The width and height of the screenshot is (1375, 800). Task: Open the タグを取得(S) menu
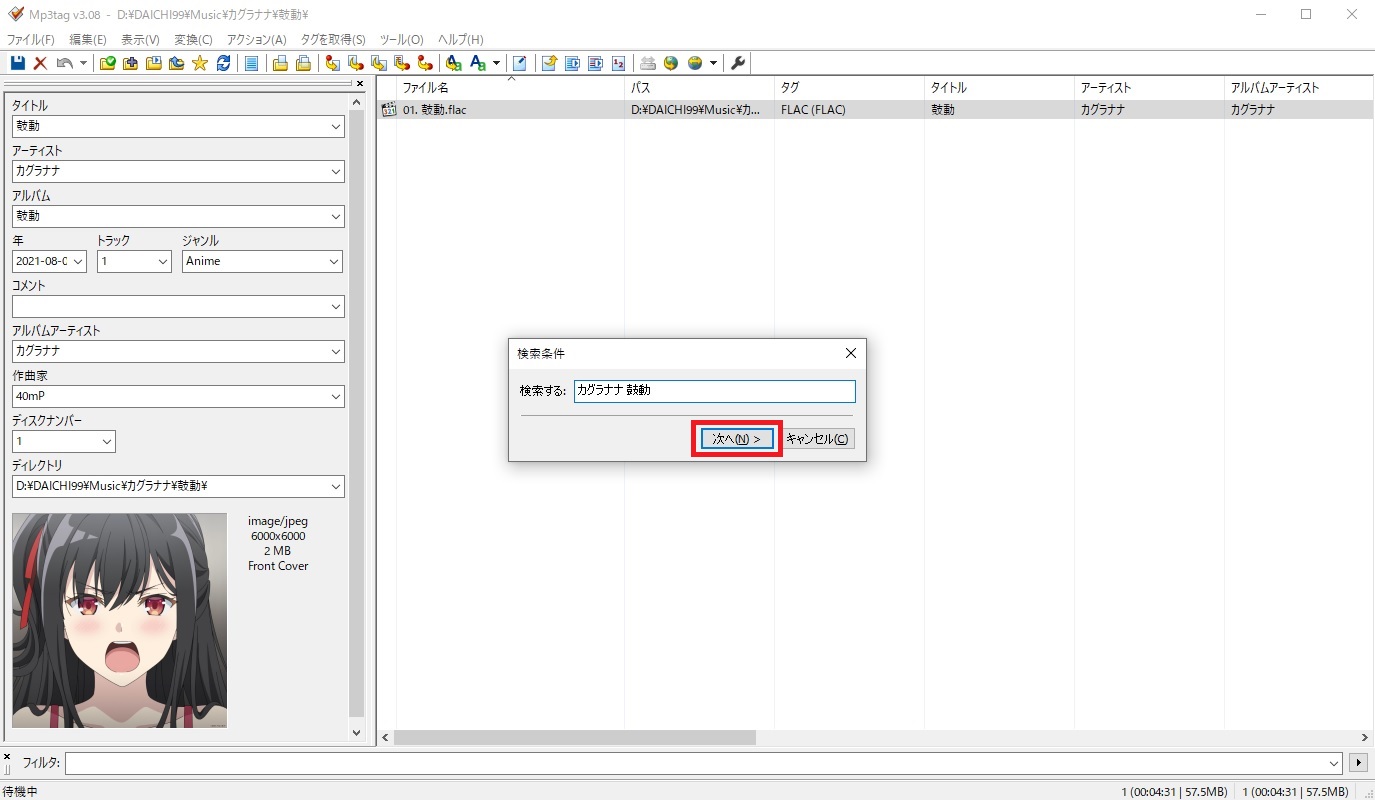coord(331,40)
